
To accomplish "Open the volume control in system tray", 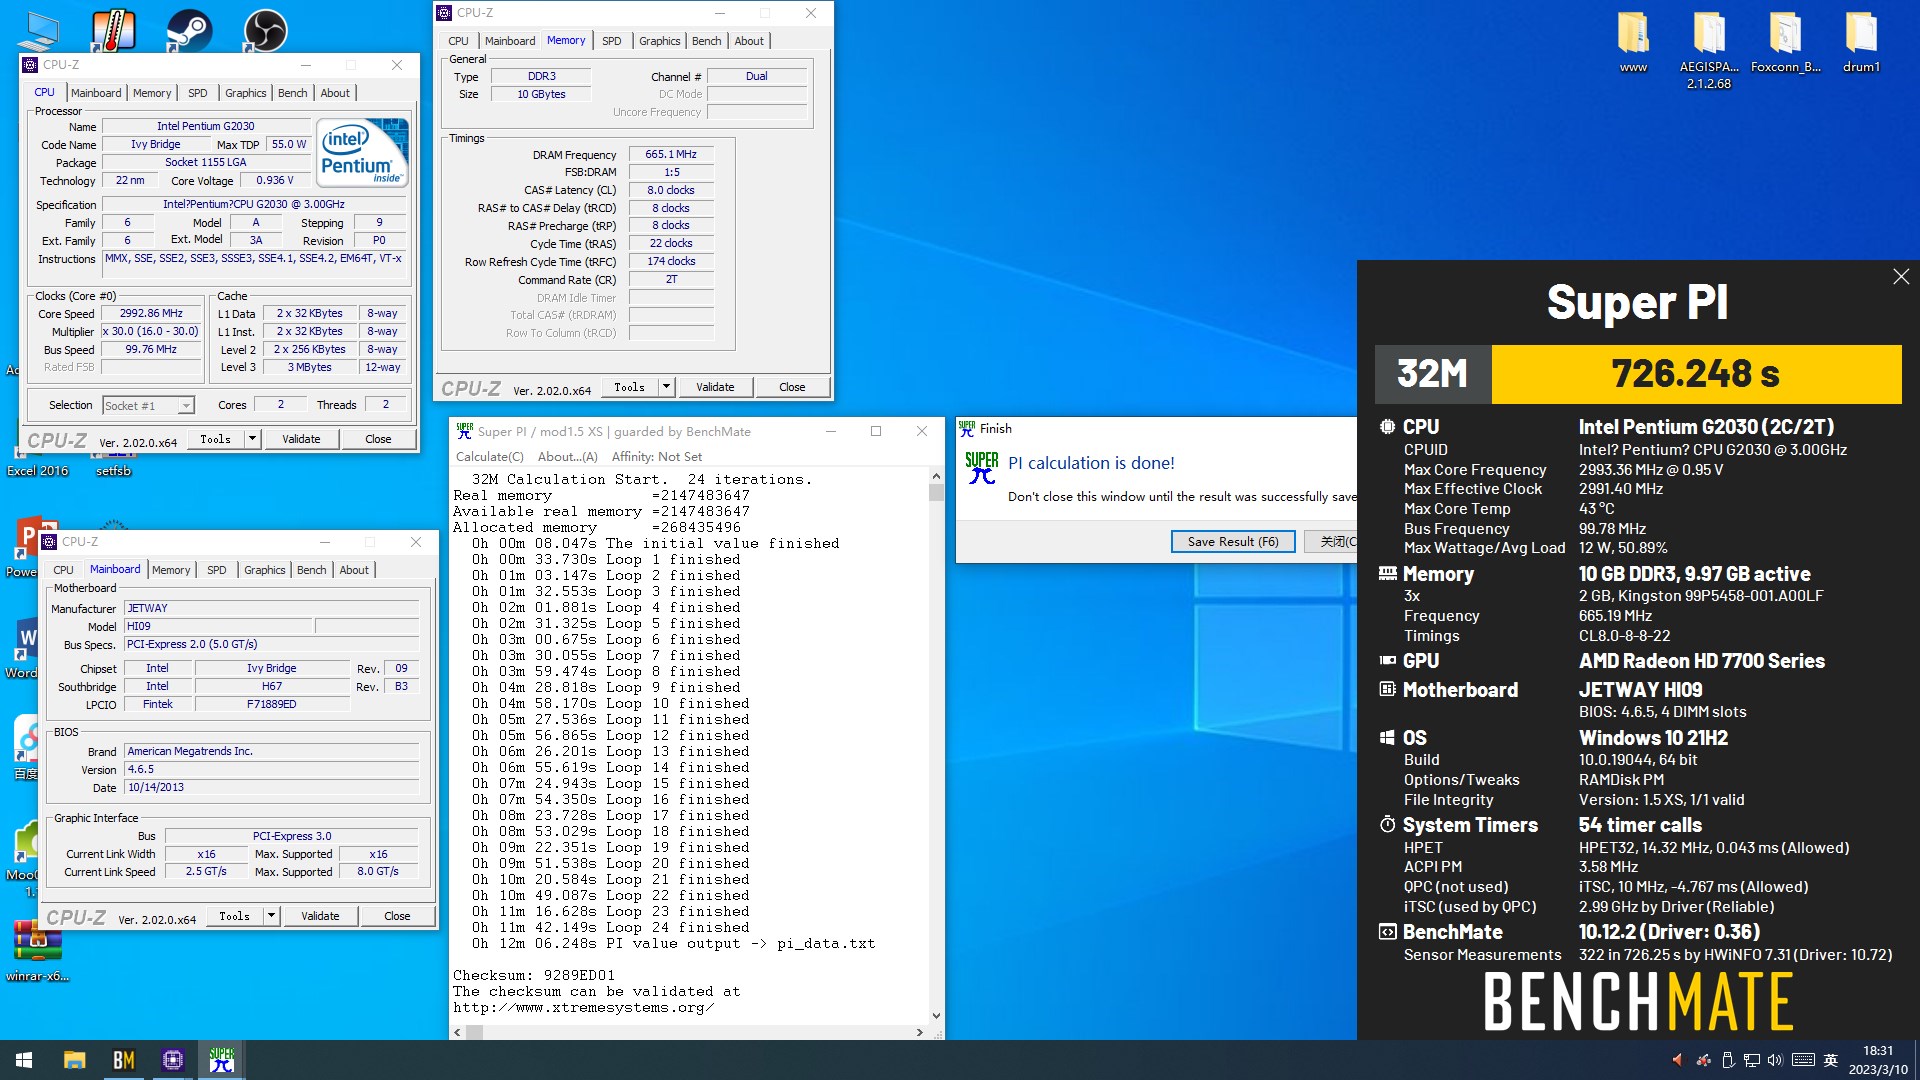I will click(1775, 1060).
